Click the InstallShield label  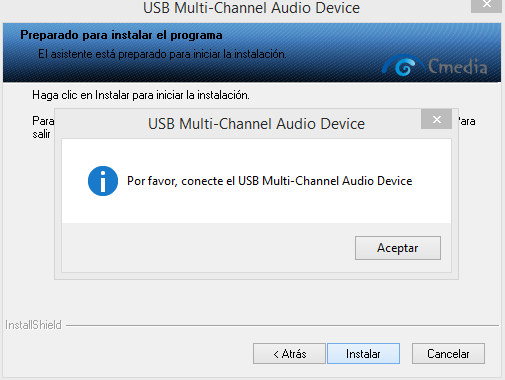pos(33,325)
